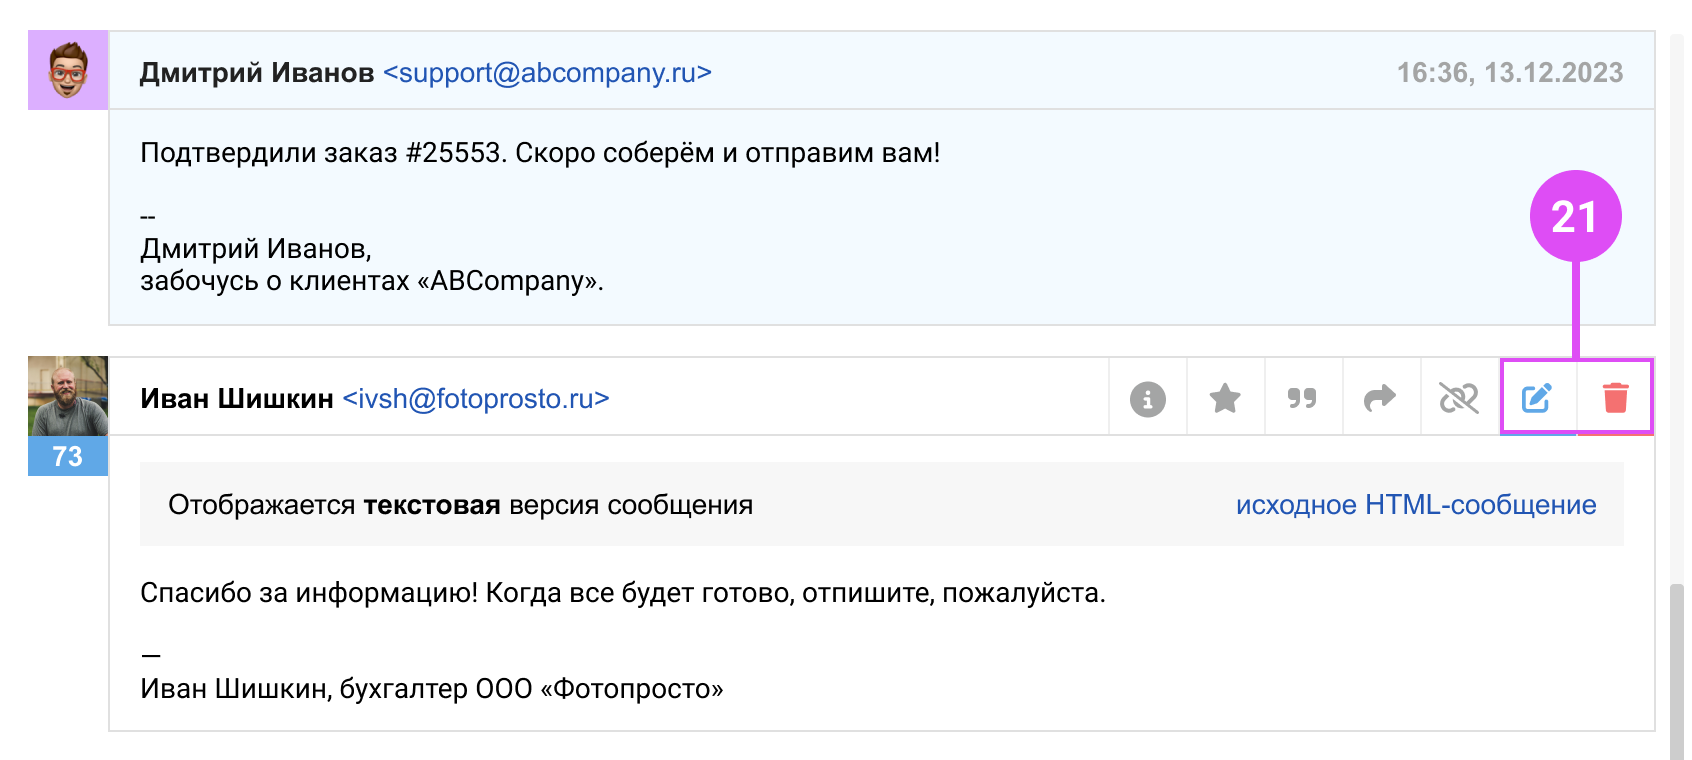This screenshot has width=1692, height=760.
Task: Click the quote icon in message toolbar
Action: click(1302, 399)
